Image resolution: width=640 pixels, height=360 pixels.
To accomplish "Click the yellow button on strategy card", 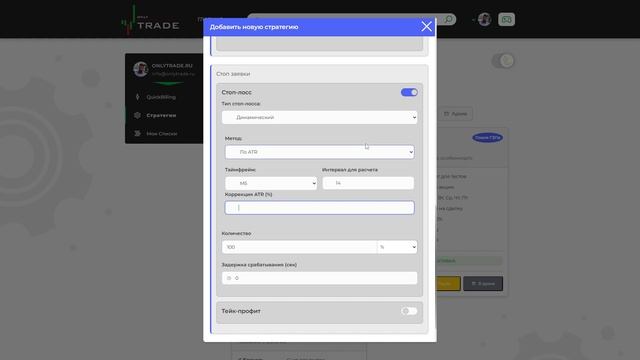I will pyautogui.click(x=448, y=283).
